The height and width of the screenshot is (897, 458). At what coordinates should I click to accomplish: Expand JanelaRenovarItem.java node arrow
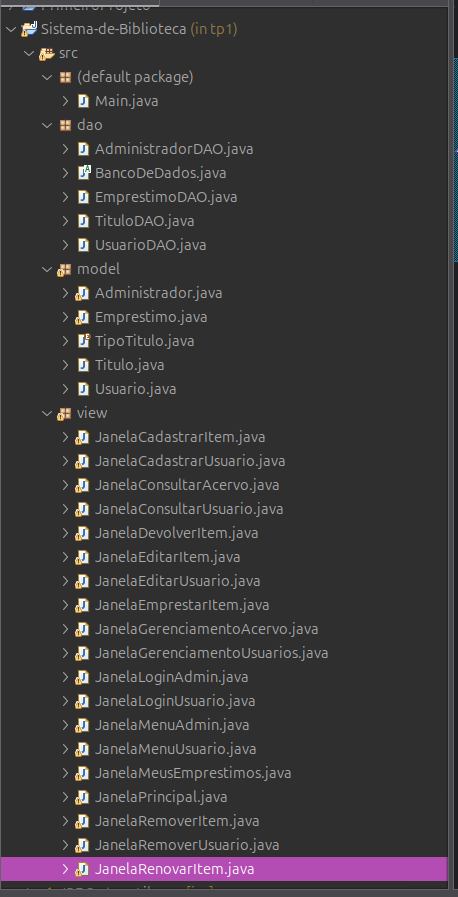coord(65,869)
